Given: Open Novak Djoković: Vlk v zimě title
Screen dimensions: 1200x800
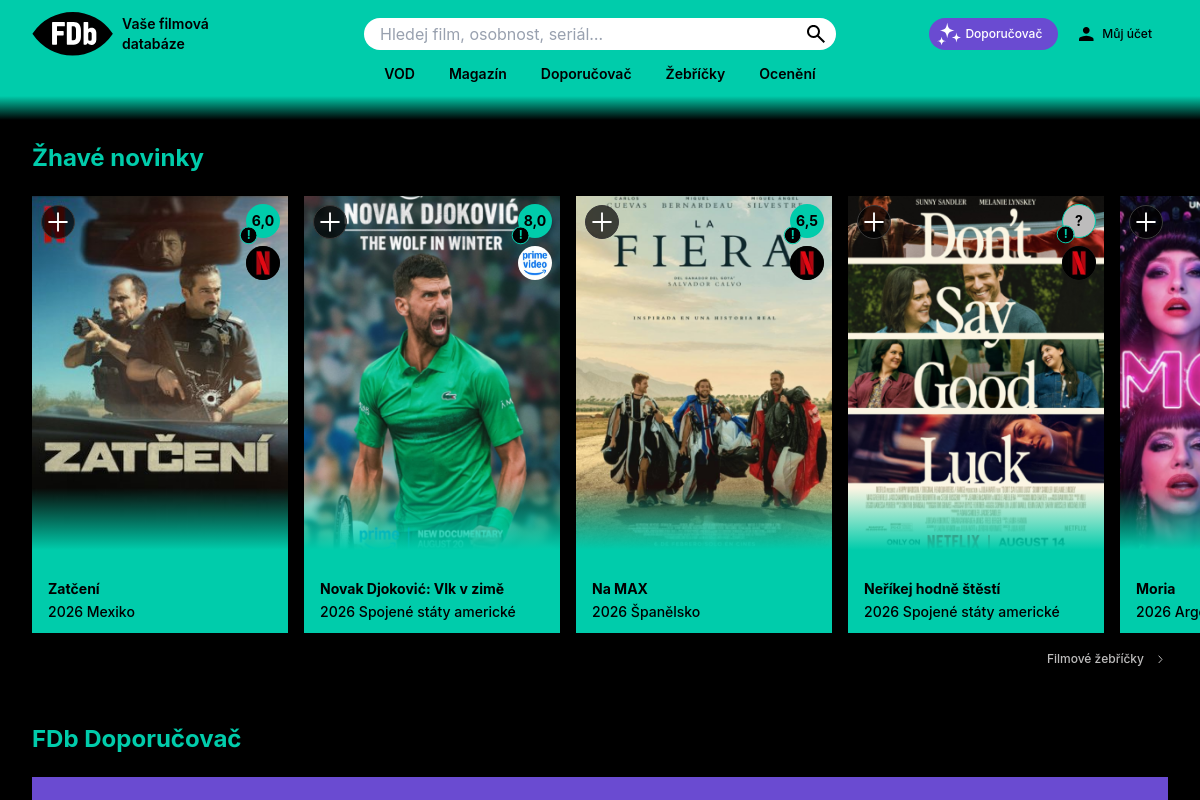Looking at the screenshot, I should click(412, 589).
